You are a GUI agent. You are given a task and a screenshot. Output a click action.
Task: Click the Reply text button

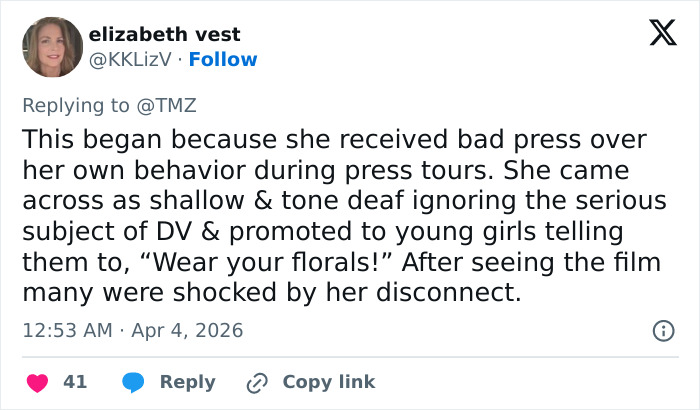pos(187,382)
